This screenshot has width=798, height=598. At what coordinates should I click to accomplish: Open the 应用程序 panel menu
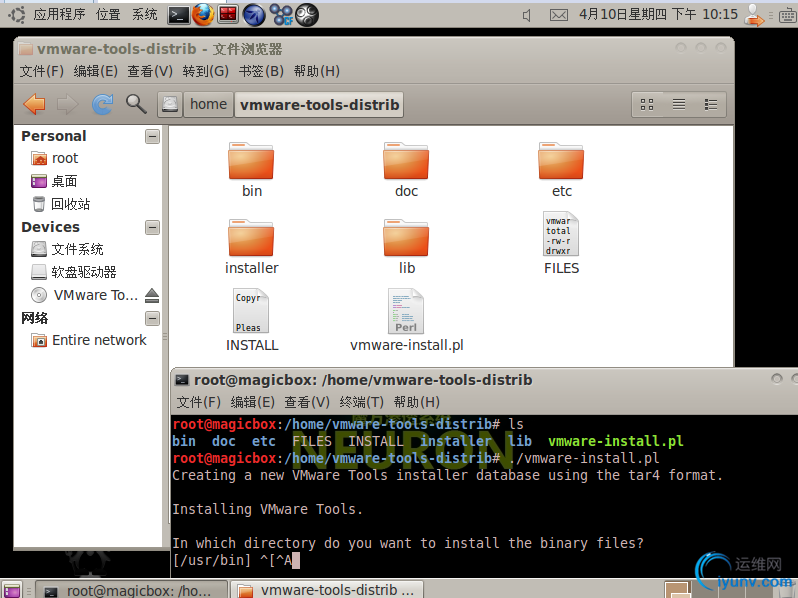[59, 14]
